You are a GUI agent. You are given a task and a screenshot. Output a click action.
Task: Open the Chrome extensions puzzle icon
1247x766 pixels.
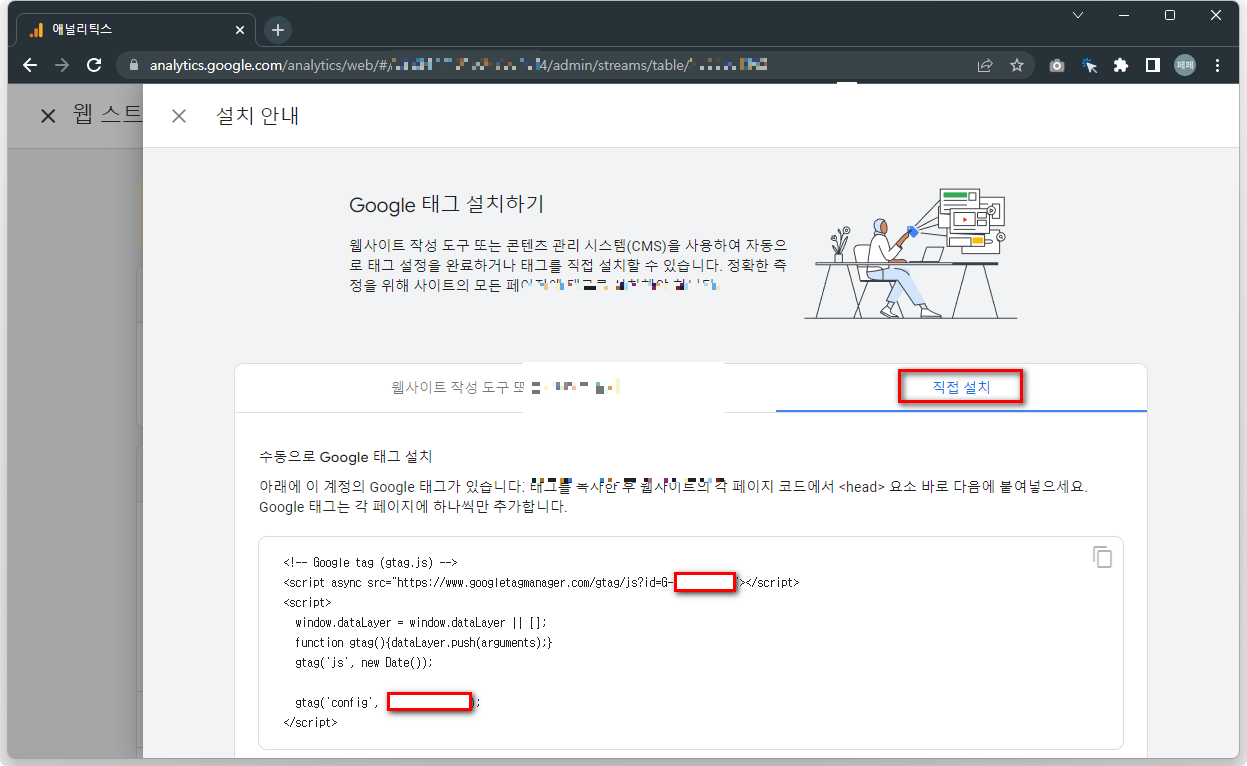click(x=1121, y=64)
